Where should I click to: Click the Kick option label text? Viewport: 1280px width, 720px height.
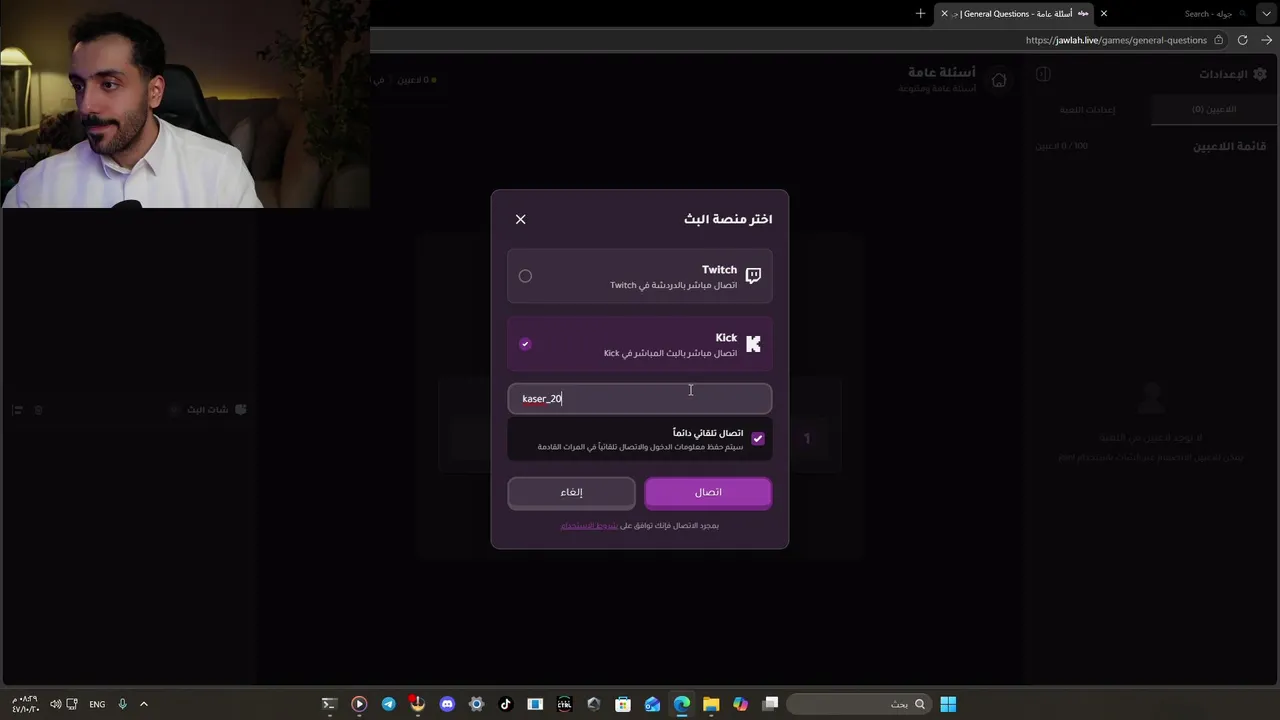click(x=726, y=338)
